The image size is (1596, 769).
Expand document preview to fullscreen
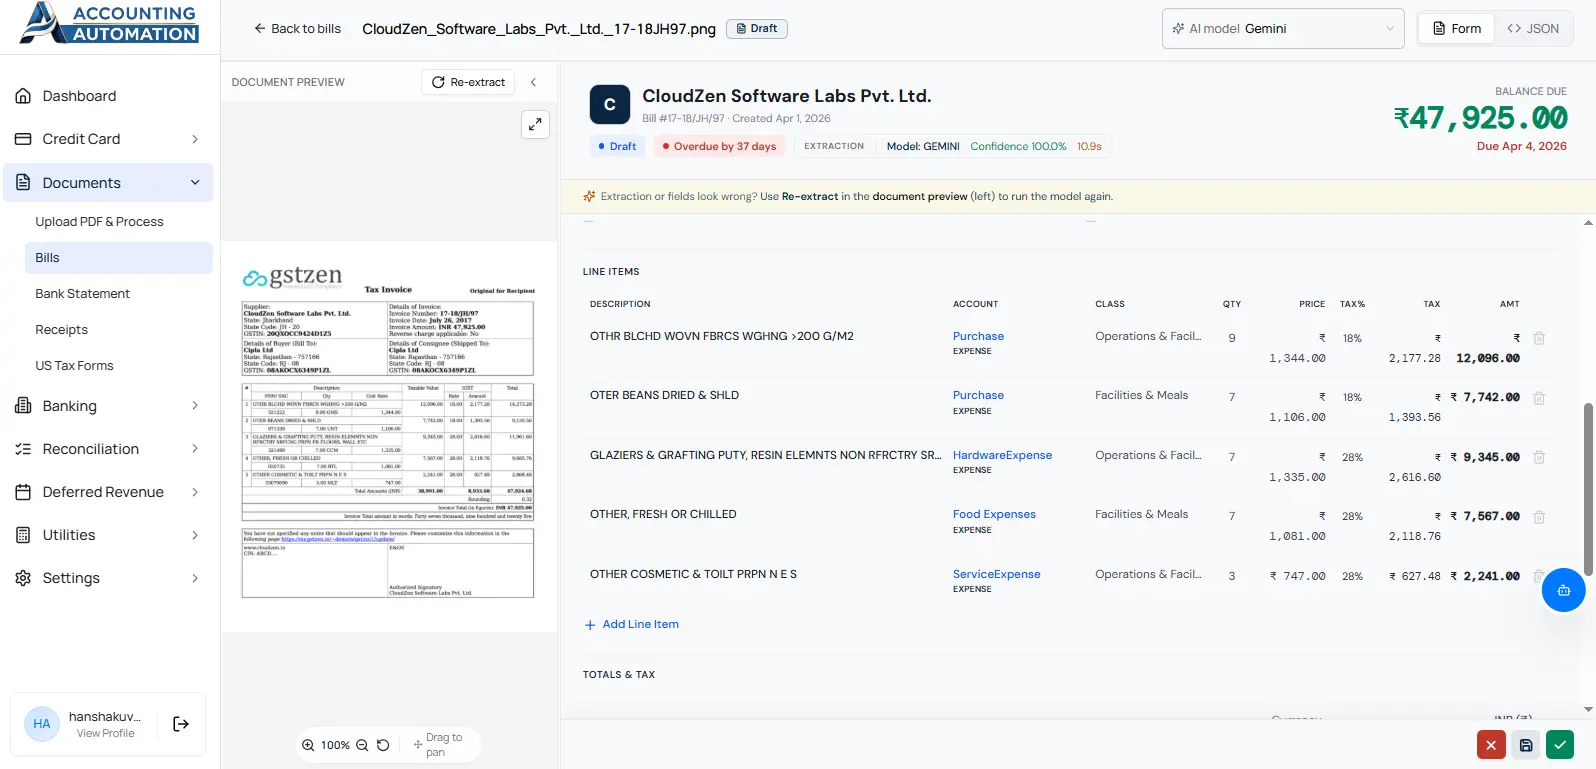pos(536,124)
